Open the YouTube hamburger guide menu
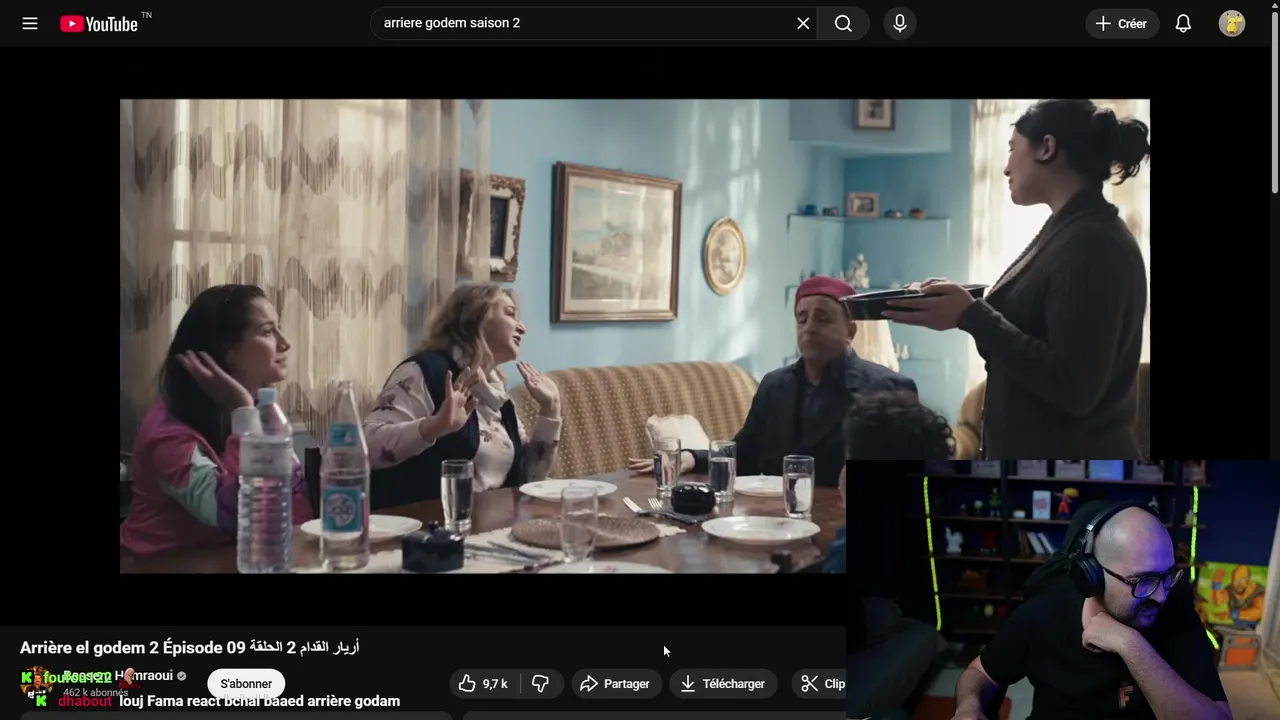This screenshot has width=1280, height=720. [30, 23]
